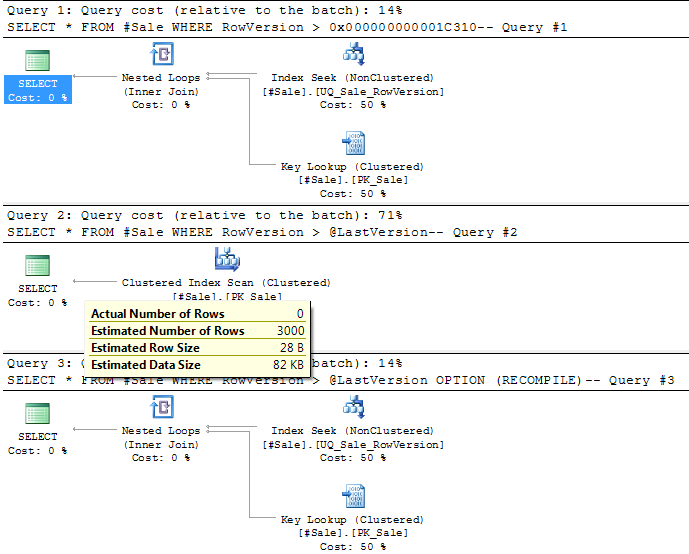
Task: Click the Actual Number of Rows tooltip row
Action: pyautogui.click(x=197, y=313)
